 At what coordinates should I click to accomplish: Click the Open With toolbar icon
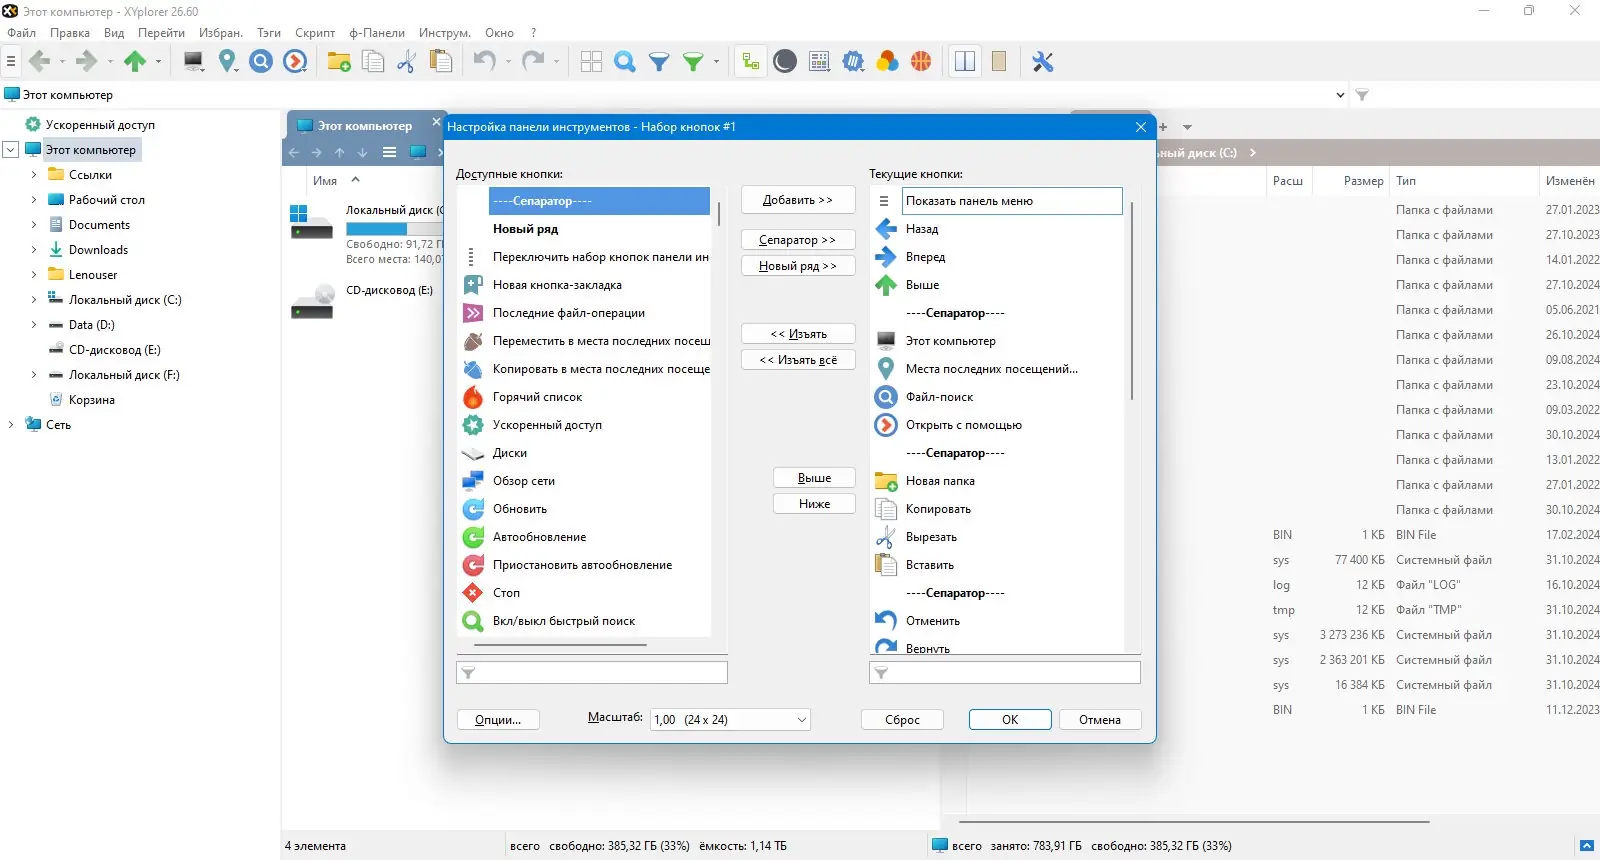coord(295,62)
